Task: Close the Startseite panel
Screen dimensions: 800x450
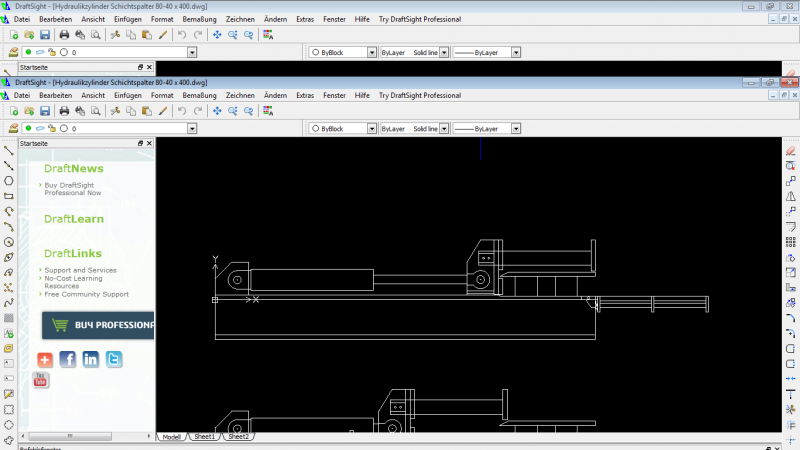Action: coord(150,144)
